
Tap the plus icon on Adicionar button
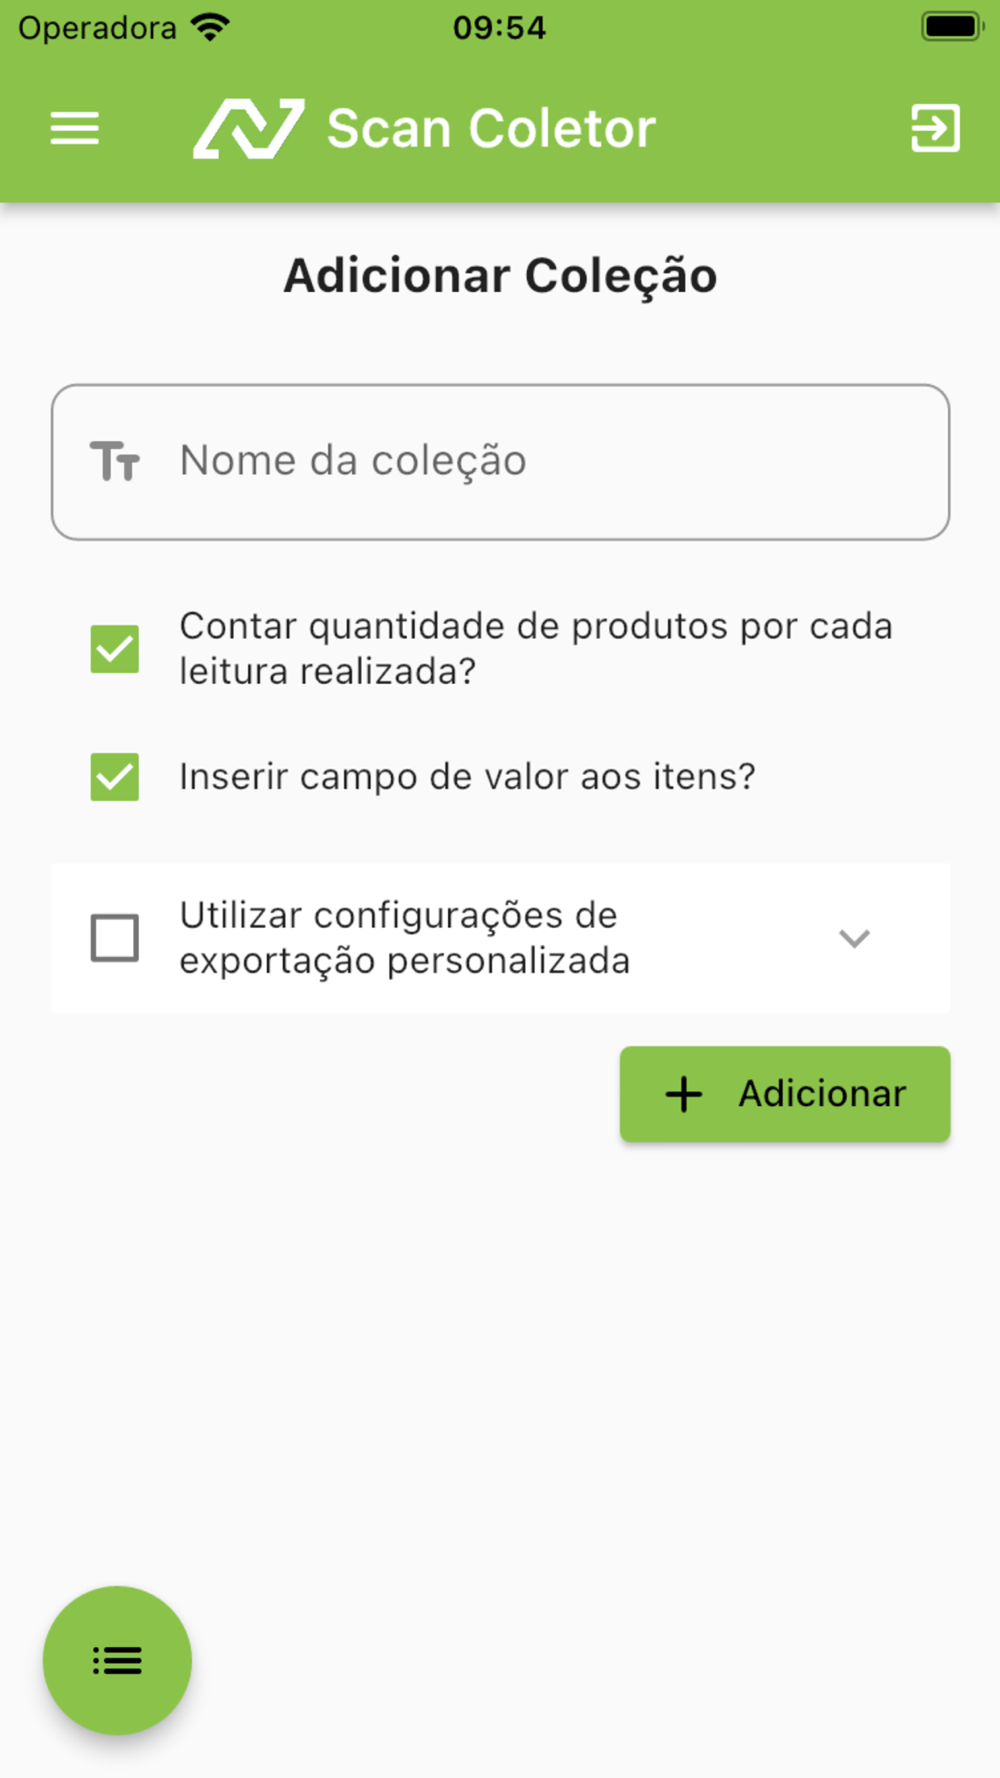pyautogui.click(x=684, y=1094)
